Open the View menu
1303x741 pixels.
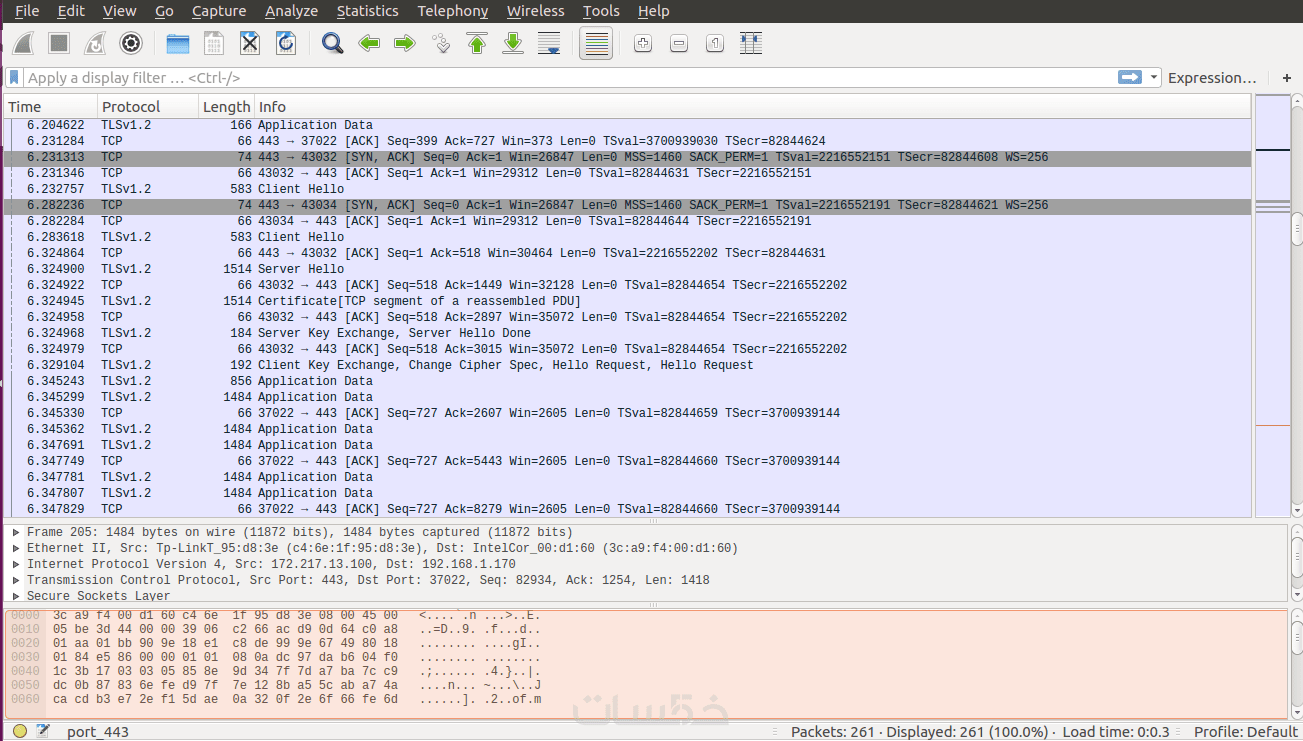click(119, 11)
